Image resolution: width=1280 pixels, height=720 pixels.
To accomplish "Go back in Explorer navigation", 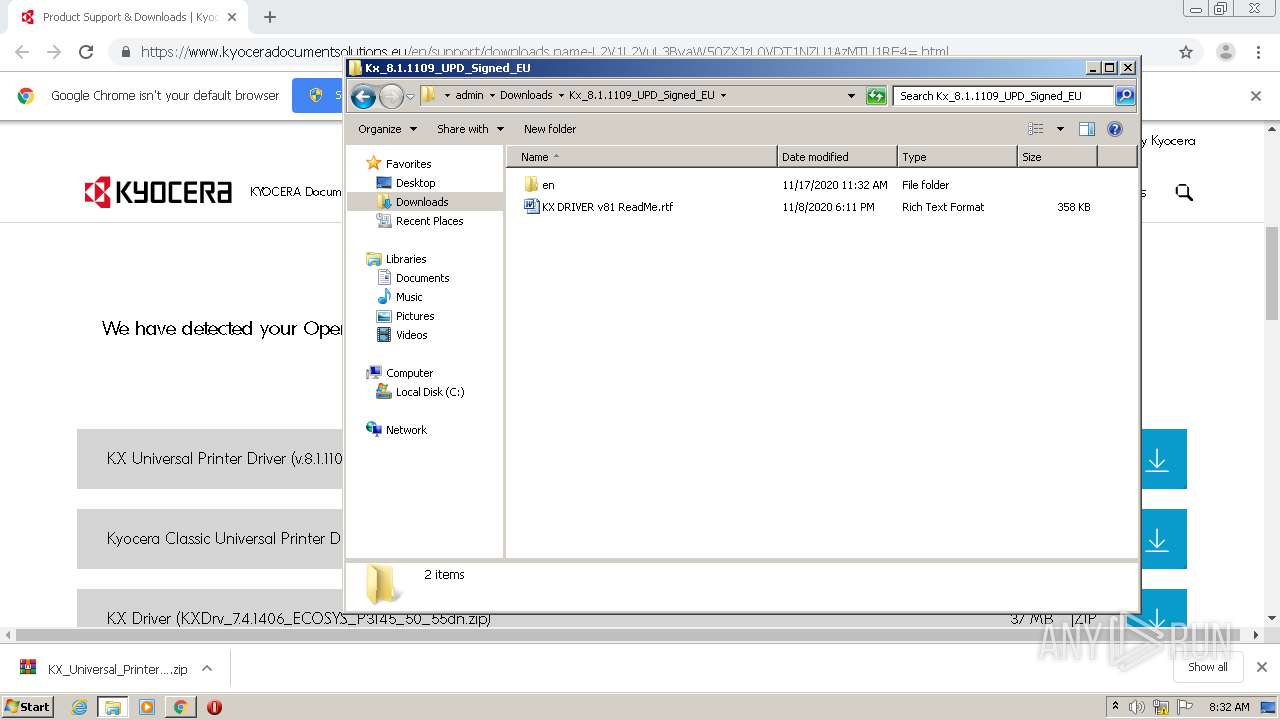I will pyautogui.click(x=363, y=96).
